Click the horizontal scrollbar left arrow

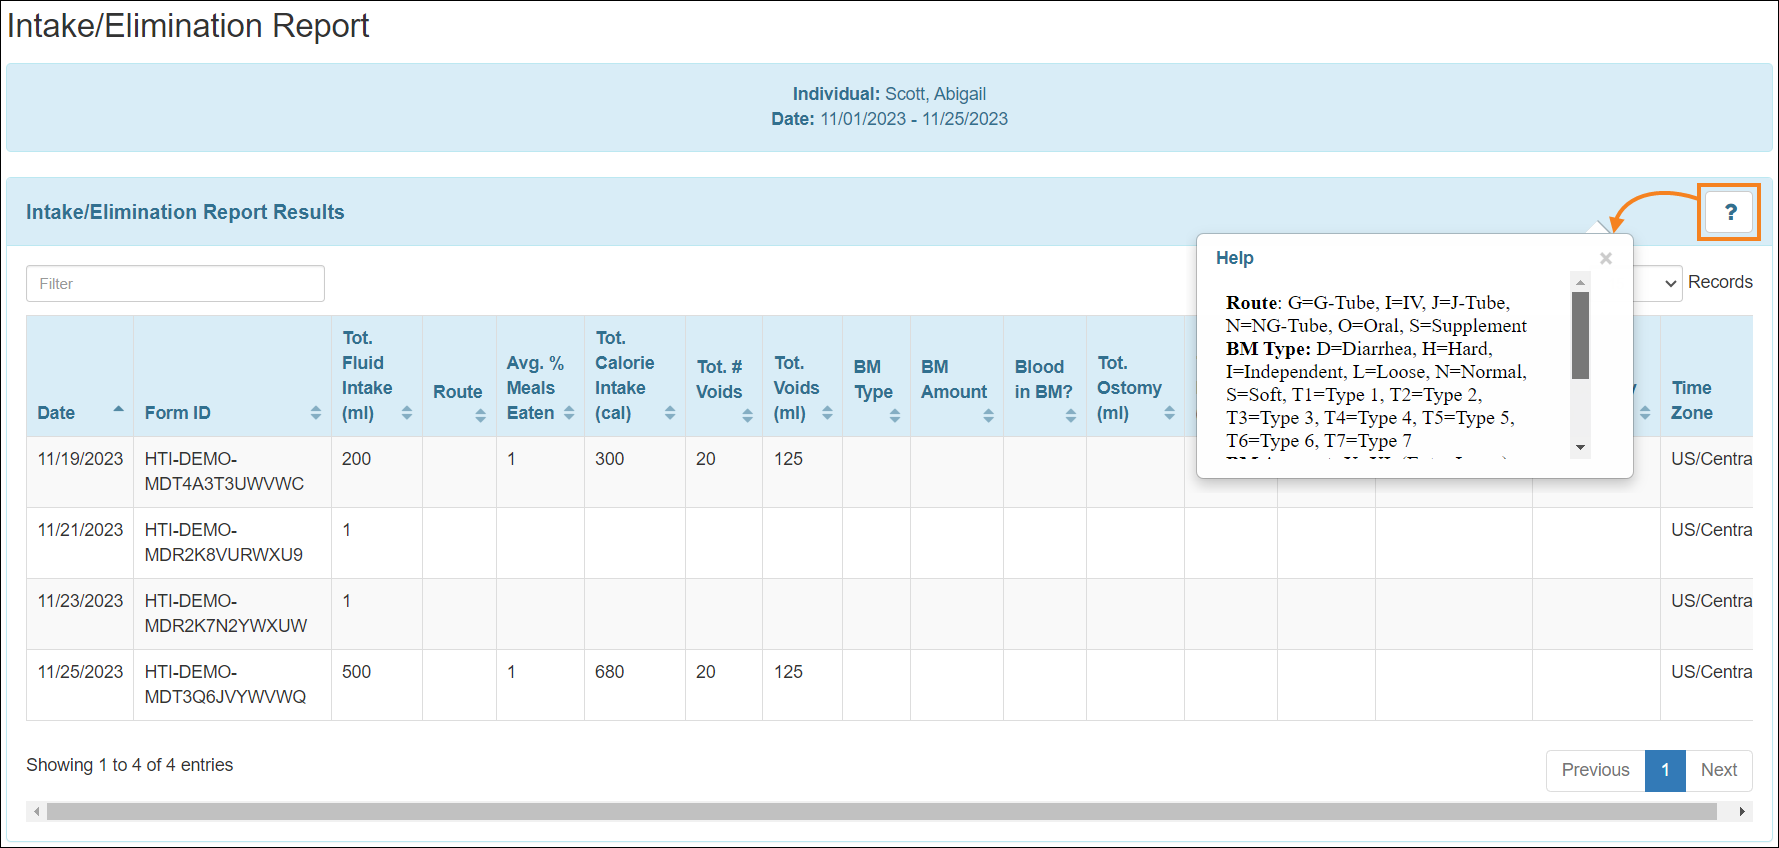coord(37,811)
